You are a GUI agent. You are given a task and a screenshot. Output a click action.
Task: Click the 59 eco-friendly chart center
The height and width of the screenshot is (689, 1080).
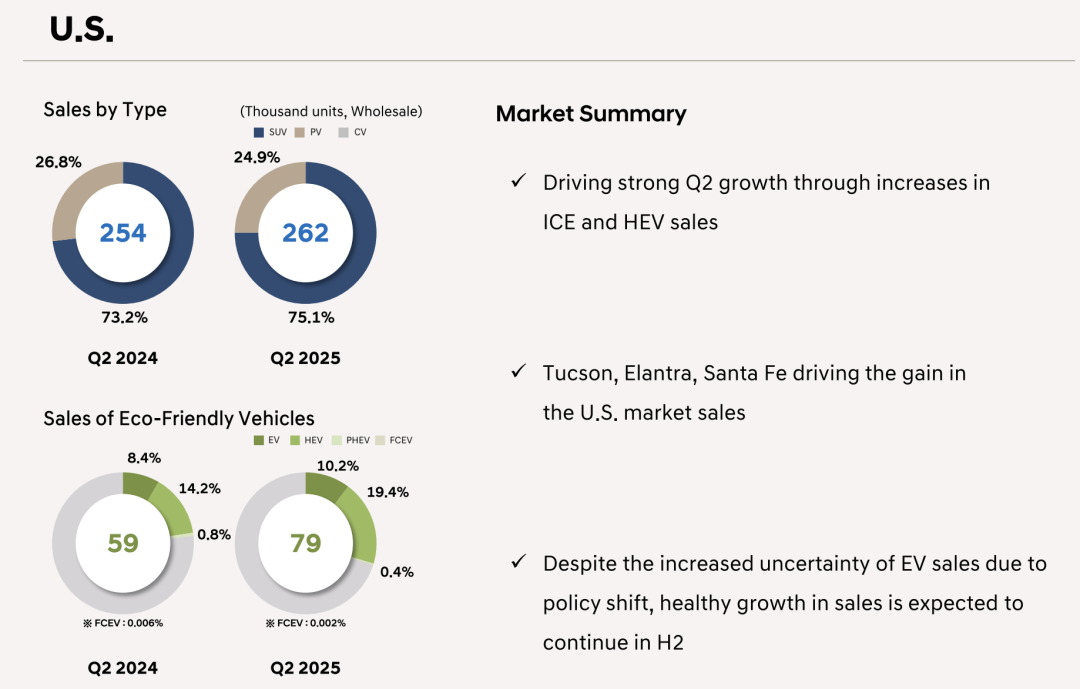click(x=123, y=543)
